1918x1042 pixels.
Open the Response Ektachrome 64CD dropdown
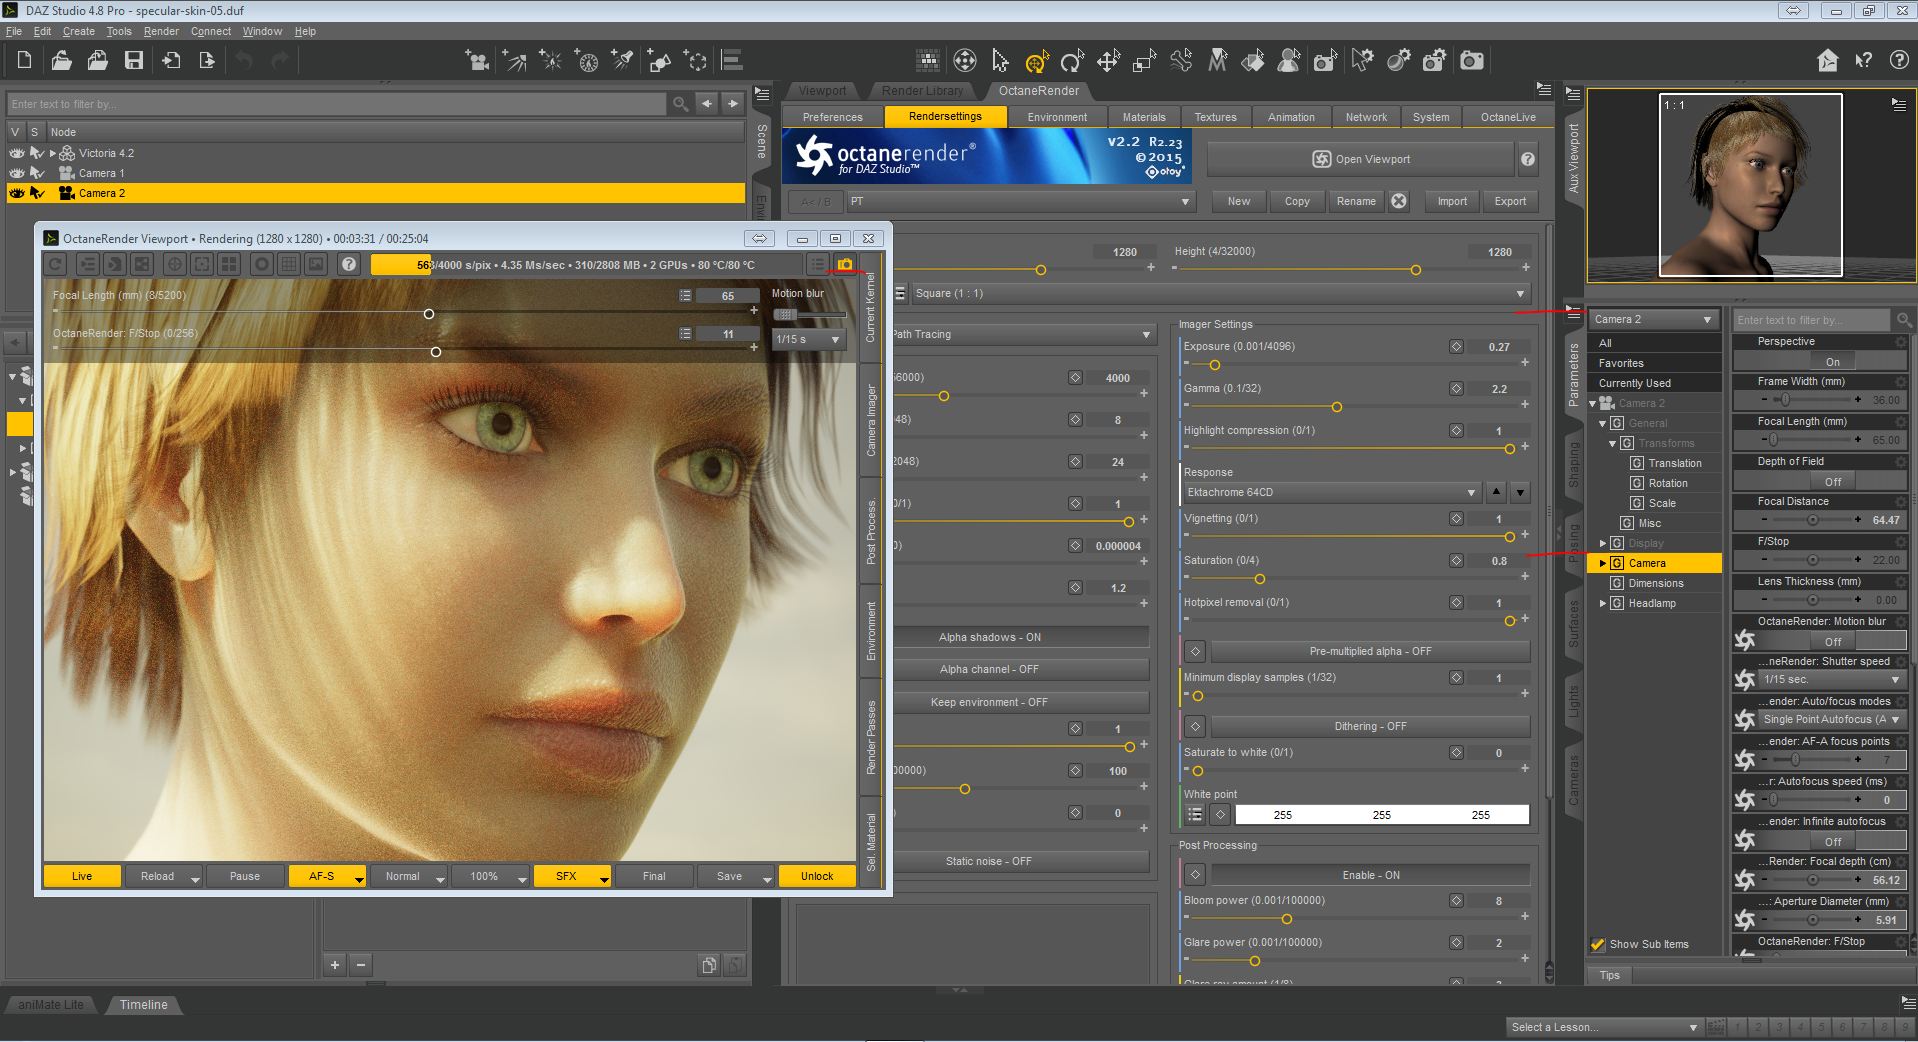[1330, 492]
